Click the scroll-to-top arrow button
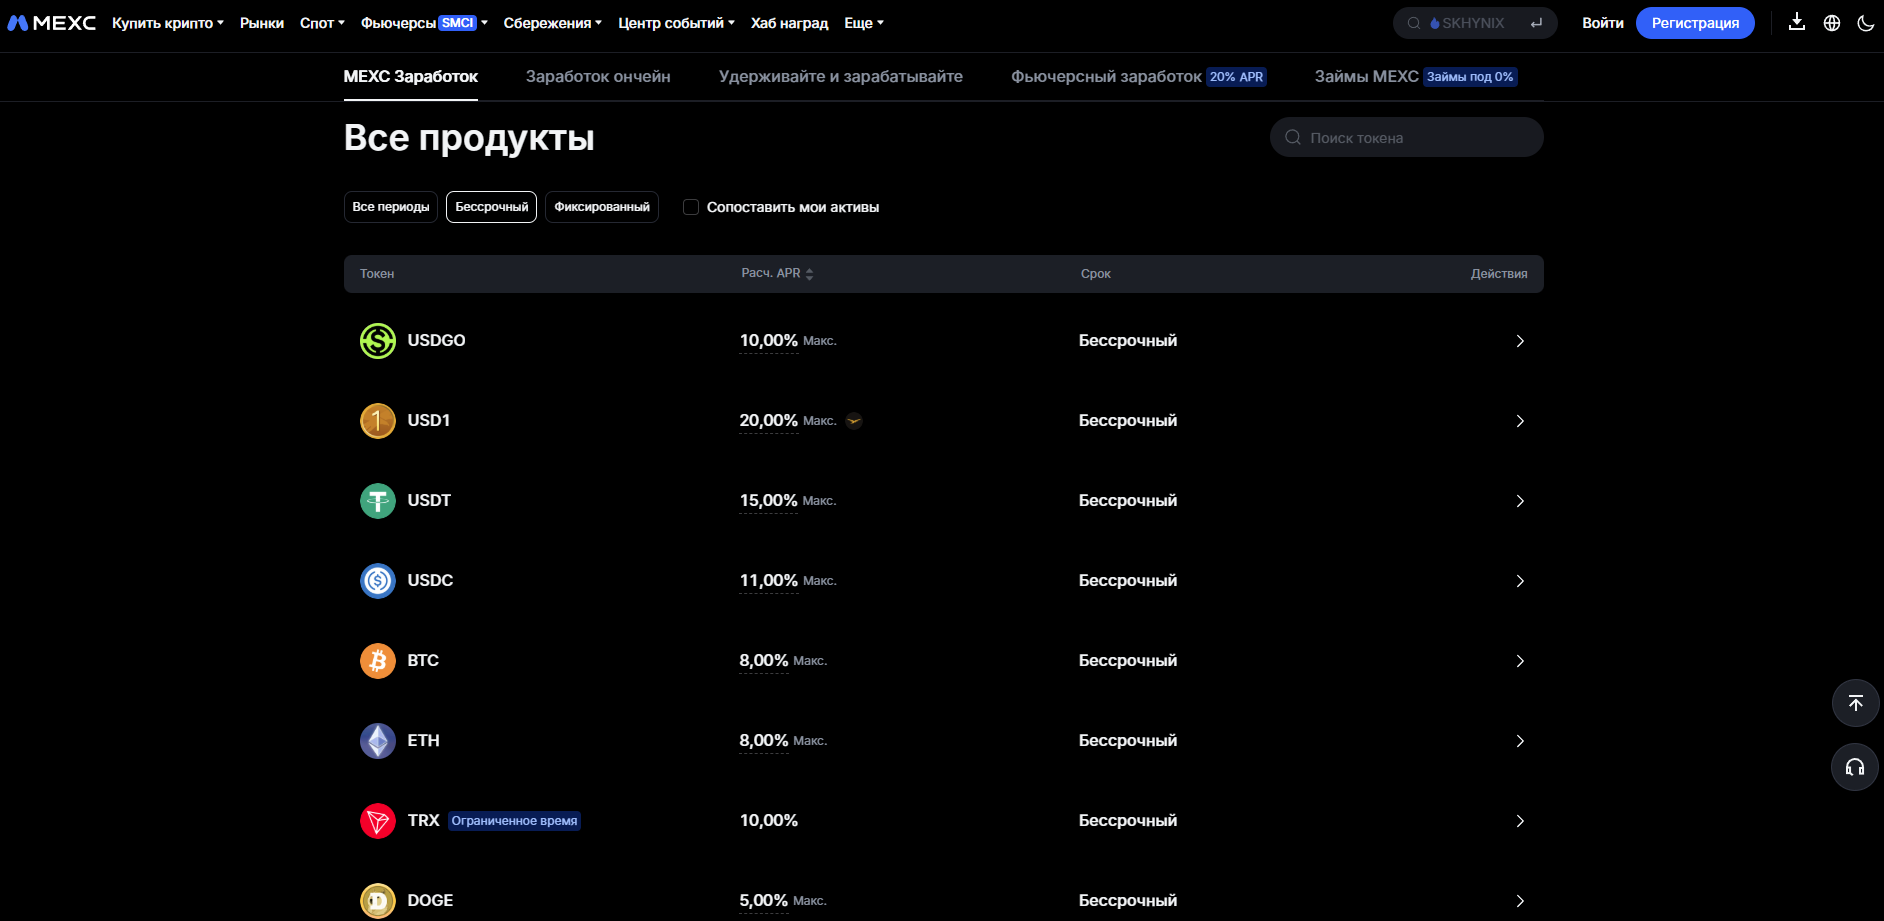The width and height of the screenshot is (1884, 921). coord(1856,703)
